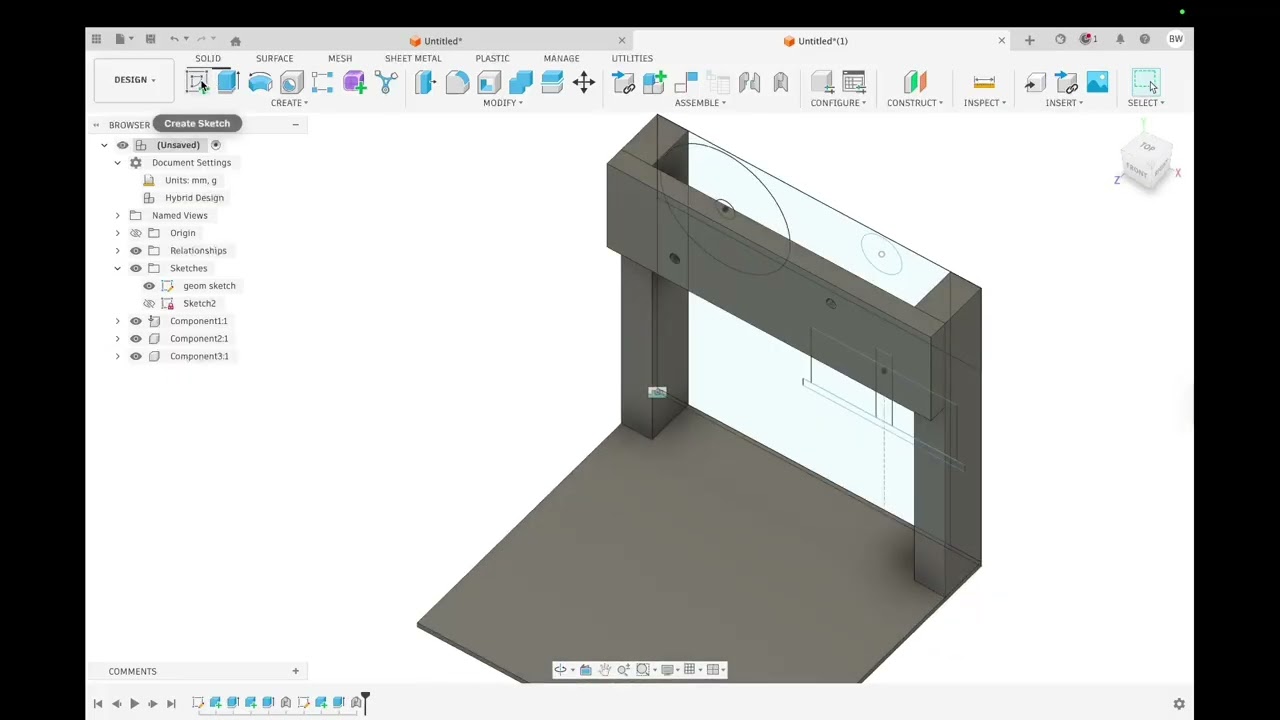Expand Component1:1 in browser
The height and width of the screenshot is (720, 1280).
click(x=117, y=321)
